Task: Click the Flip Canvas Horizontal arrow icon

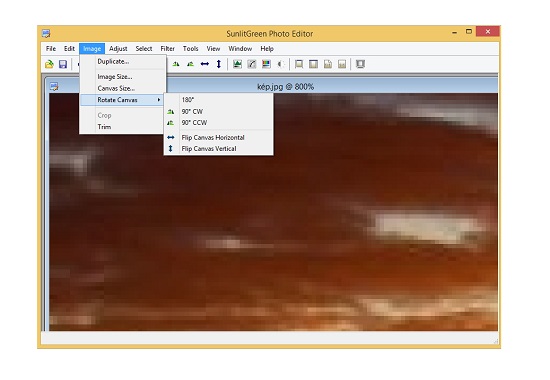Action: tap(170, 137)
